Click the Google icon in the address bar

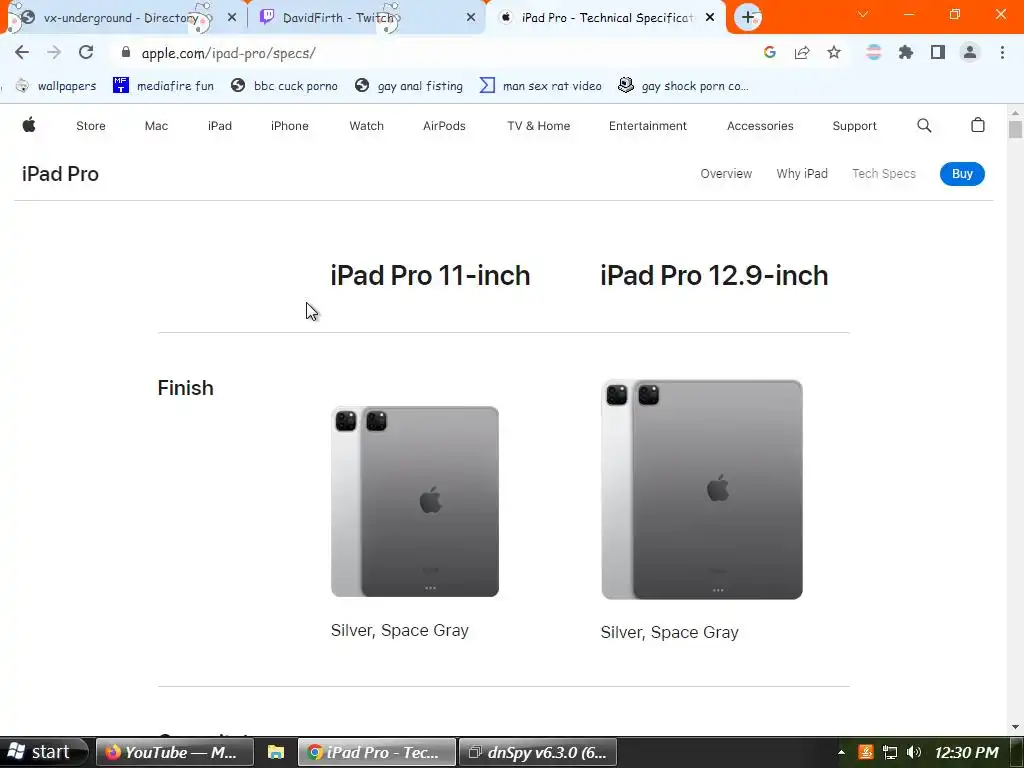(x=770, y=53)
